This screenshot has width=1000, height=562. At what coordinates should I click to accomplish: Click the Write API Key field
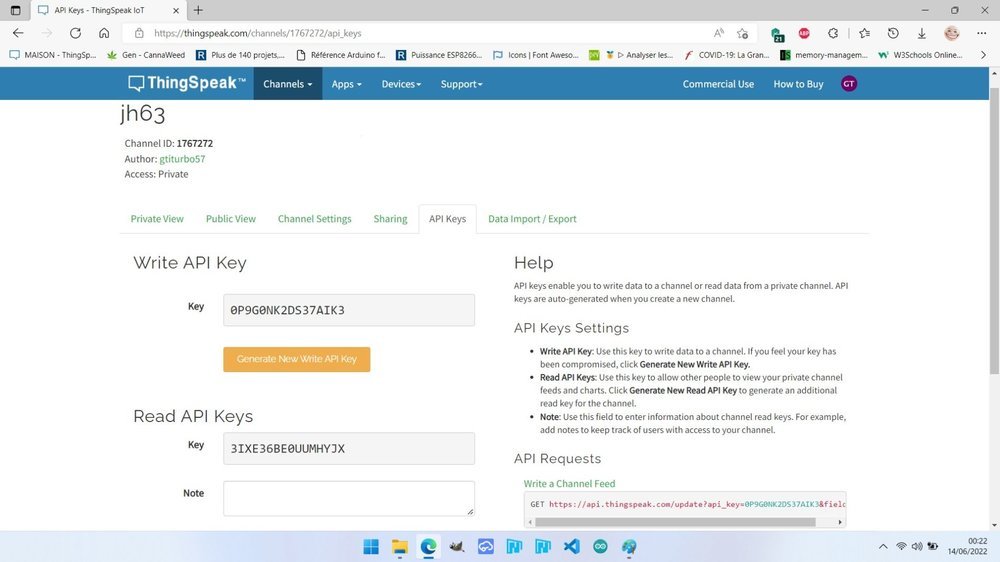pos(349,310)
